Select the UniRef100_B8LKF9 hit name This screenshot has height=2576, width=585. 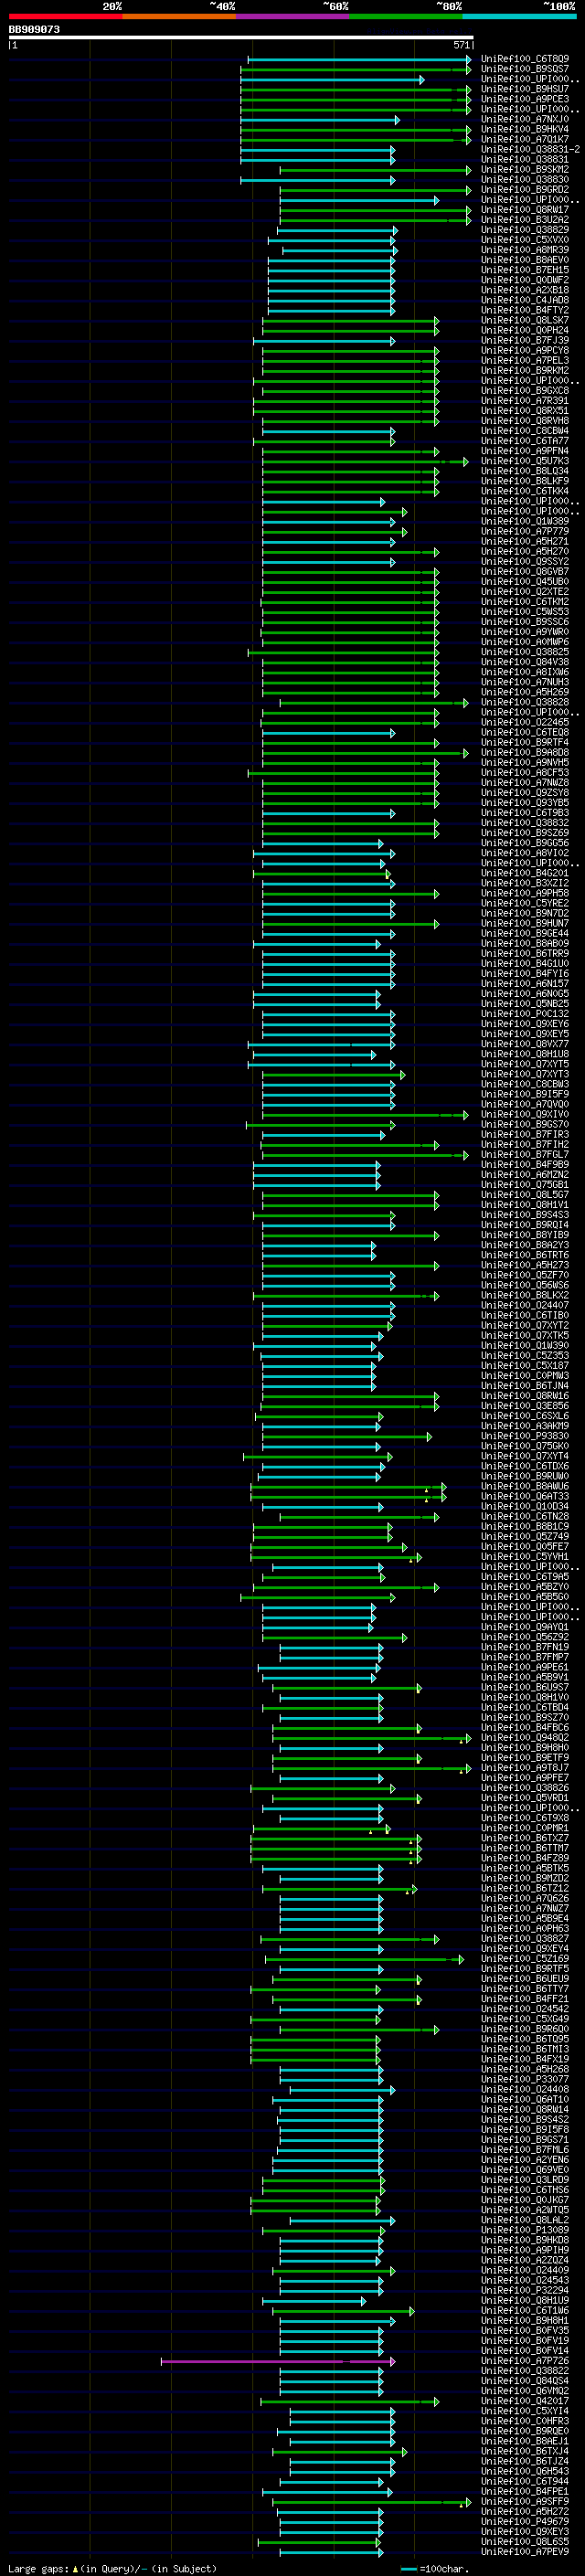[525, 481]
